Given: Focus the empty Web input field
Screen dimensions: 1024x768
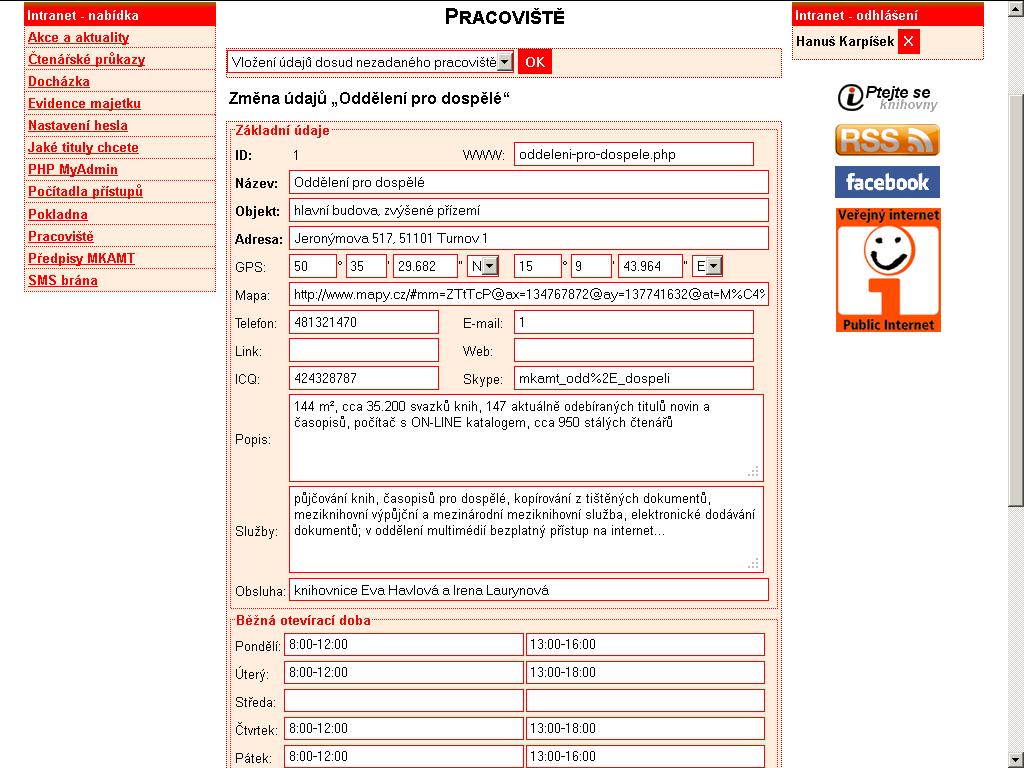Looking at the screenshot, I should pos(633,350).
